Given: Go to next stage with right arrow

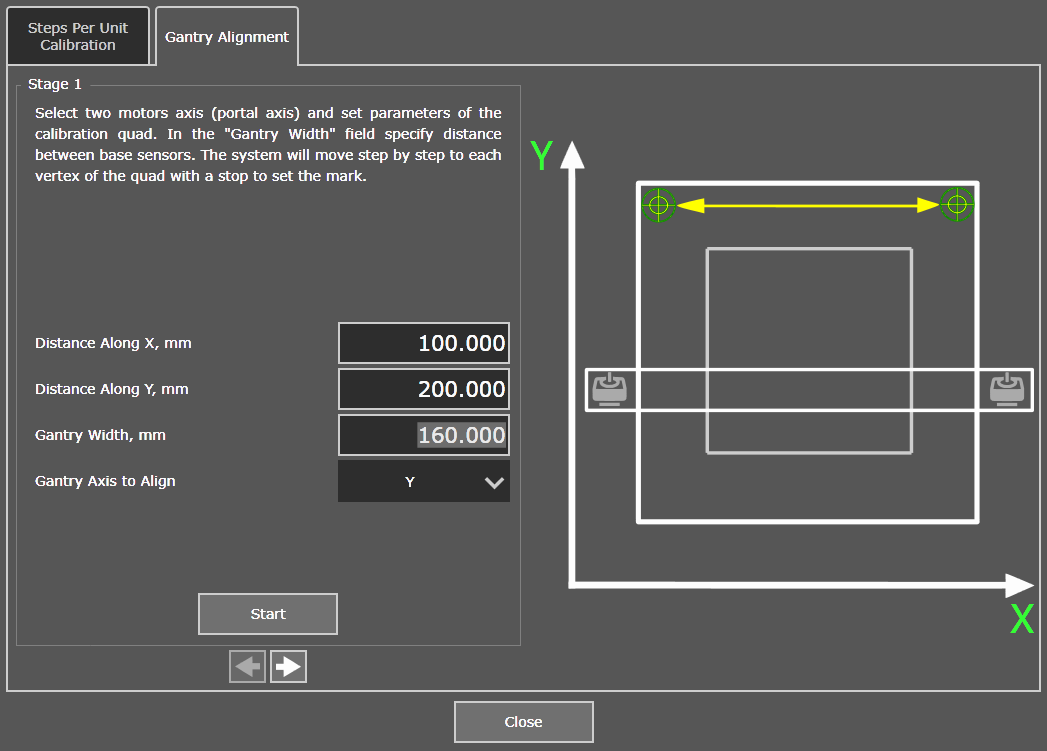Looking at the screenshot, I should [288, 666].
